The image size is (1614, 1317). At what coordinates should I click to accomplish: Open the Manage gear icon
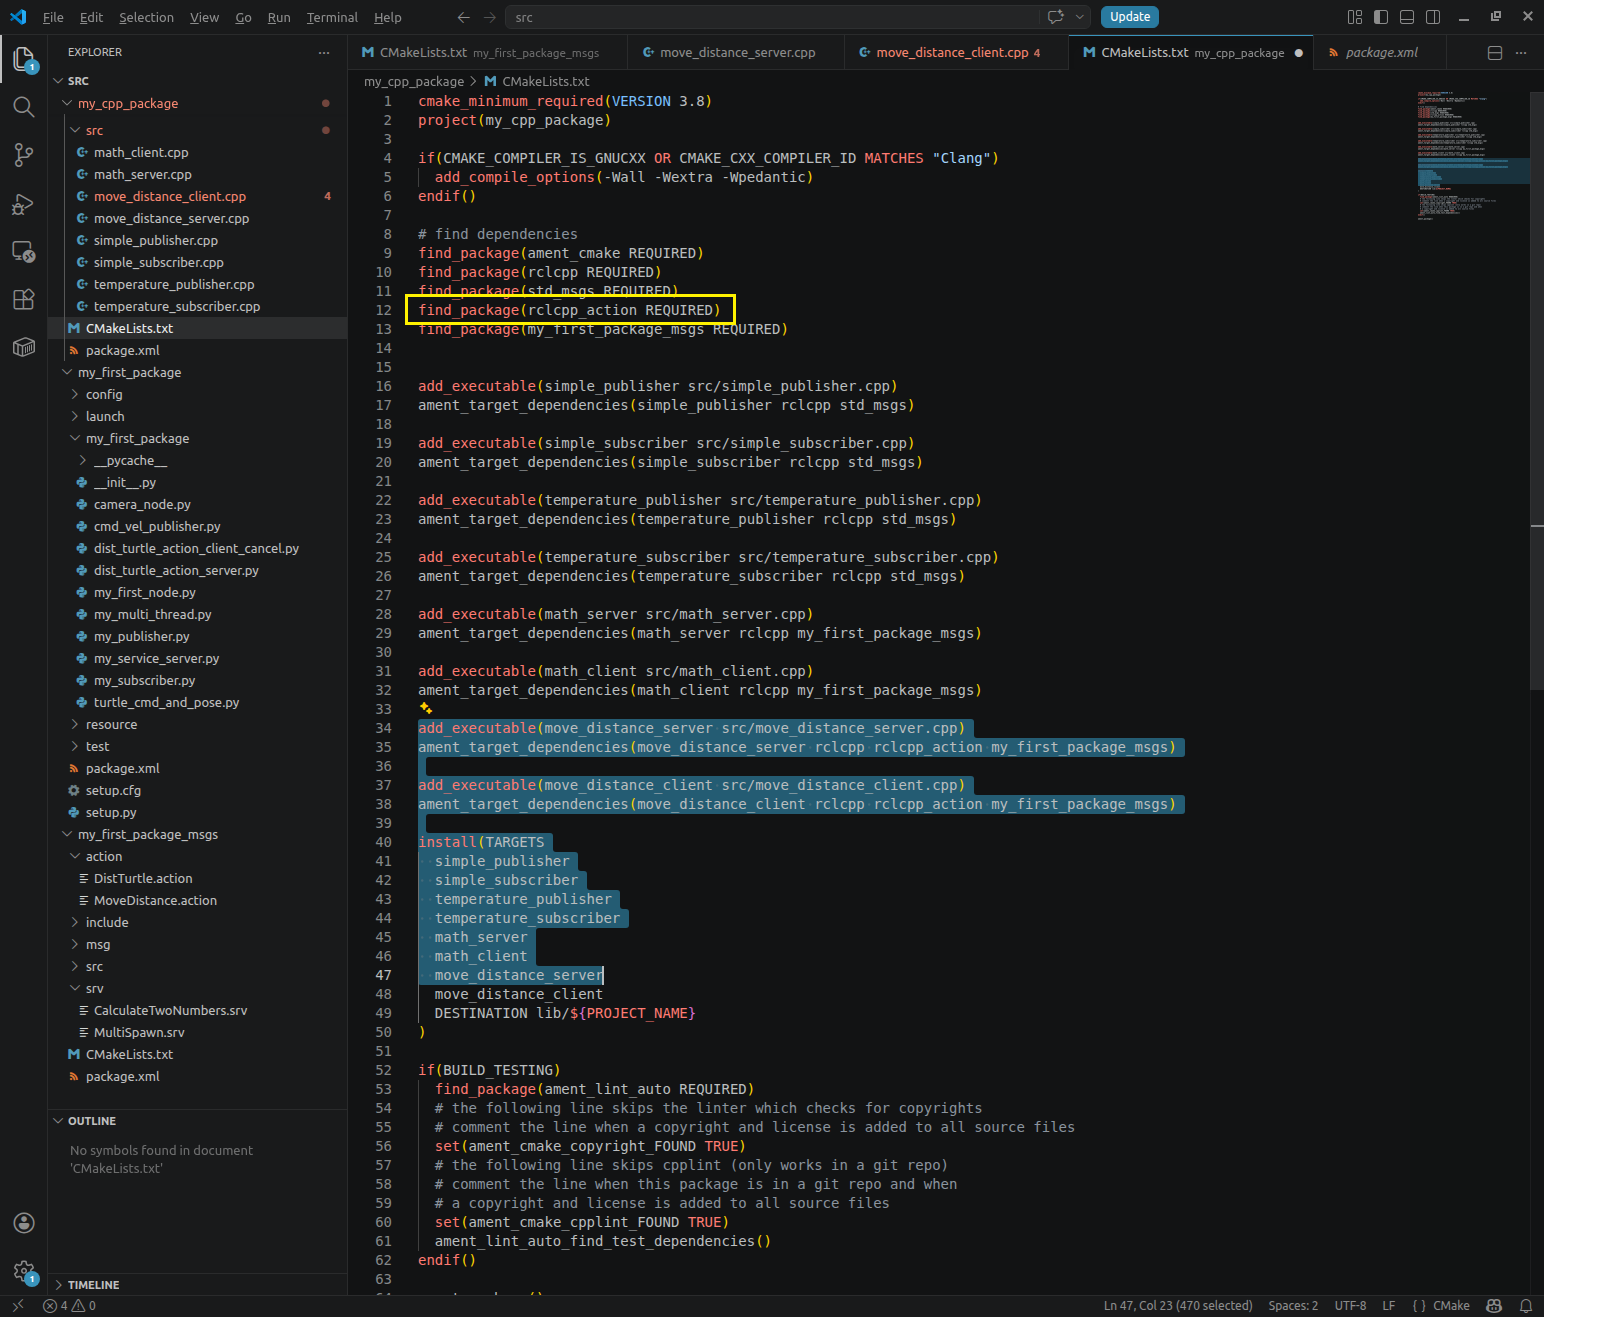[24, 1271]
